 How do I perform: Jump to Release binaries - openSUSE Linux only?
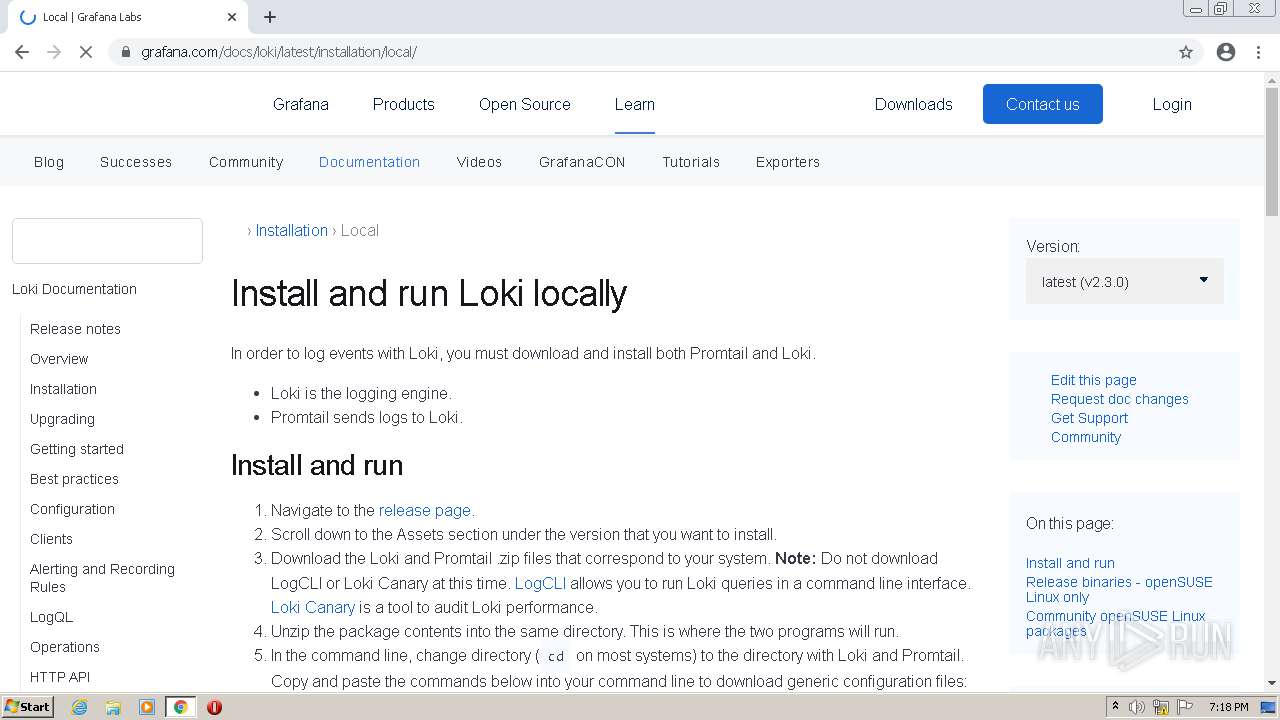[1119, 589]
